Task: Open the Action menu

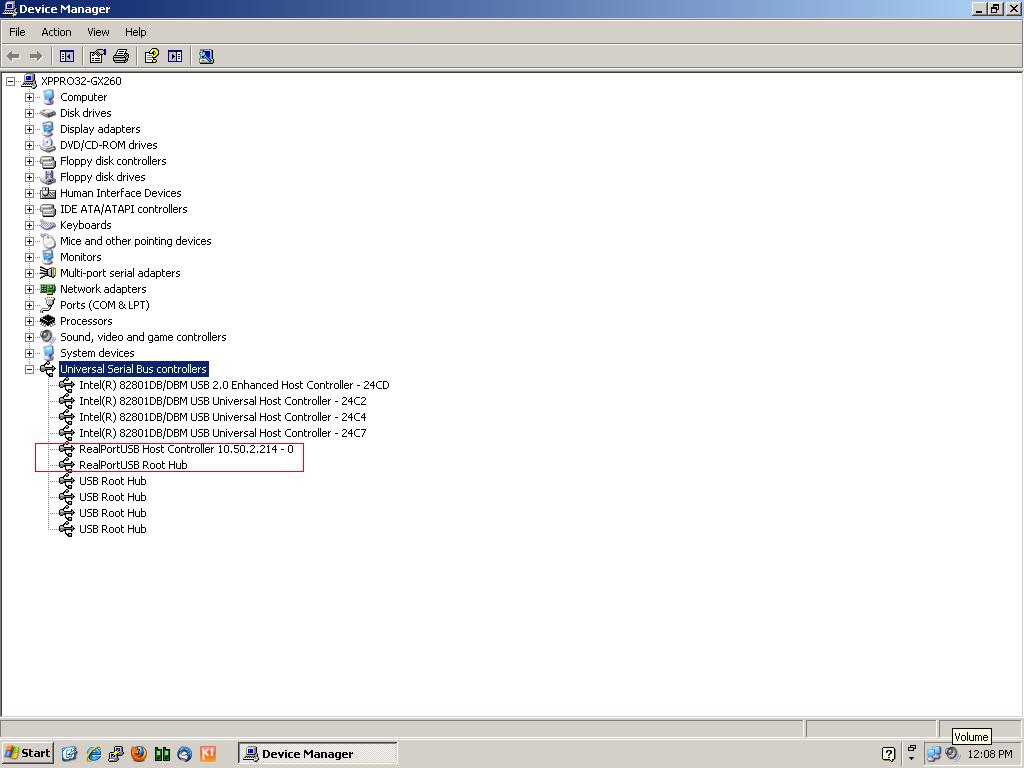Action: [x=56, y=32]
